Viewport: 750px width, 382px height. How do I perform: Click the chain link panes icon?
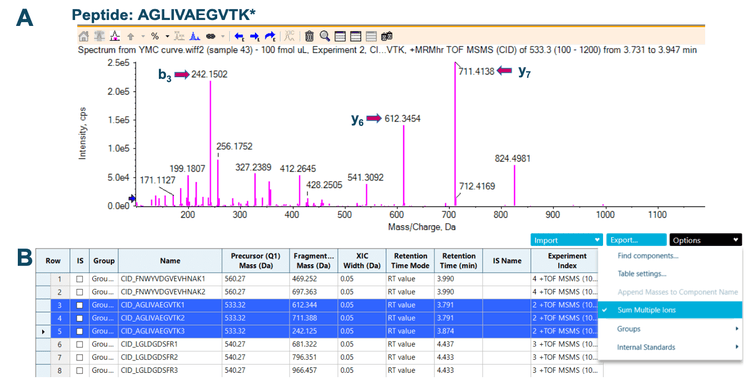point(210,36)
